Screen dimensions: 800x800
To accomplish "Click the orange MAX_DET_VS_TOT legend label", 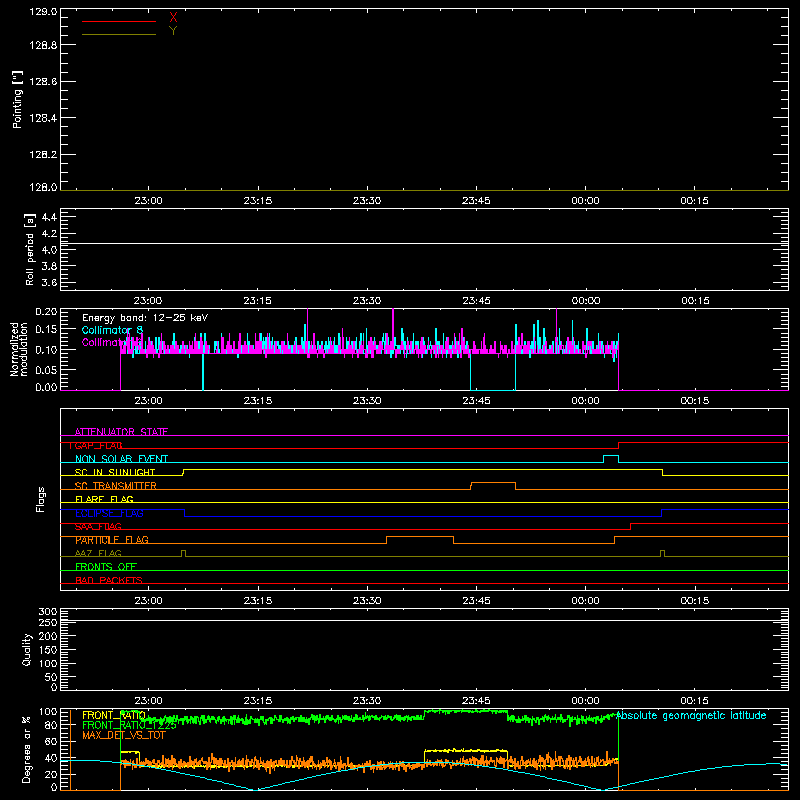I will pos(123,735).
